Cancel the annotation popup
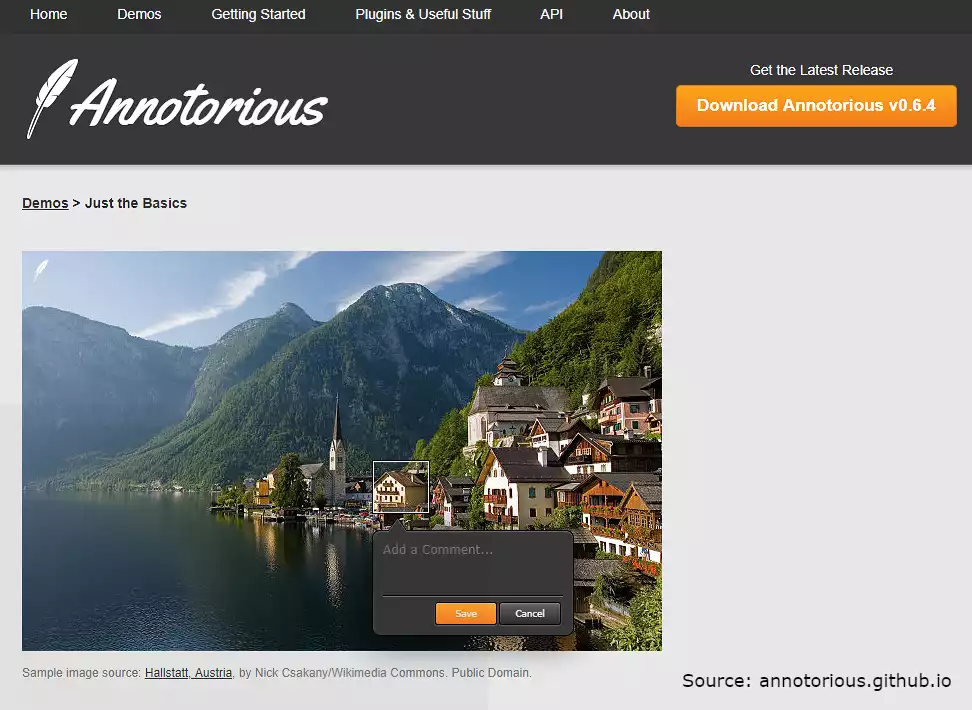This screenshot has width=972, height=710. pos(529,613)
